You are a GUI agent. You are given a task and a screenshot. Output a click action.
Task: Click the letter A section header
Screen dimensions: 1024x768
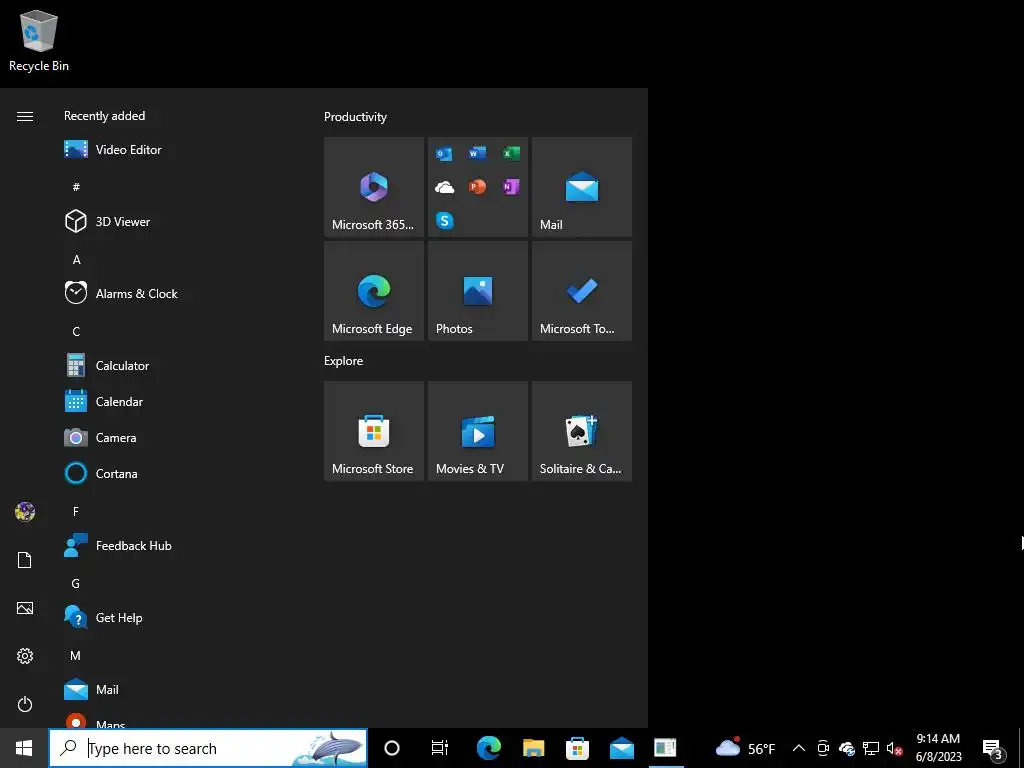76,259
